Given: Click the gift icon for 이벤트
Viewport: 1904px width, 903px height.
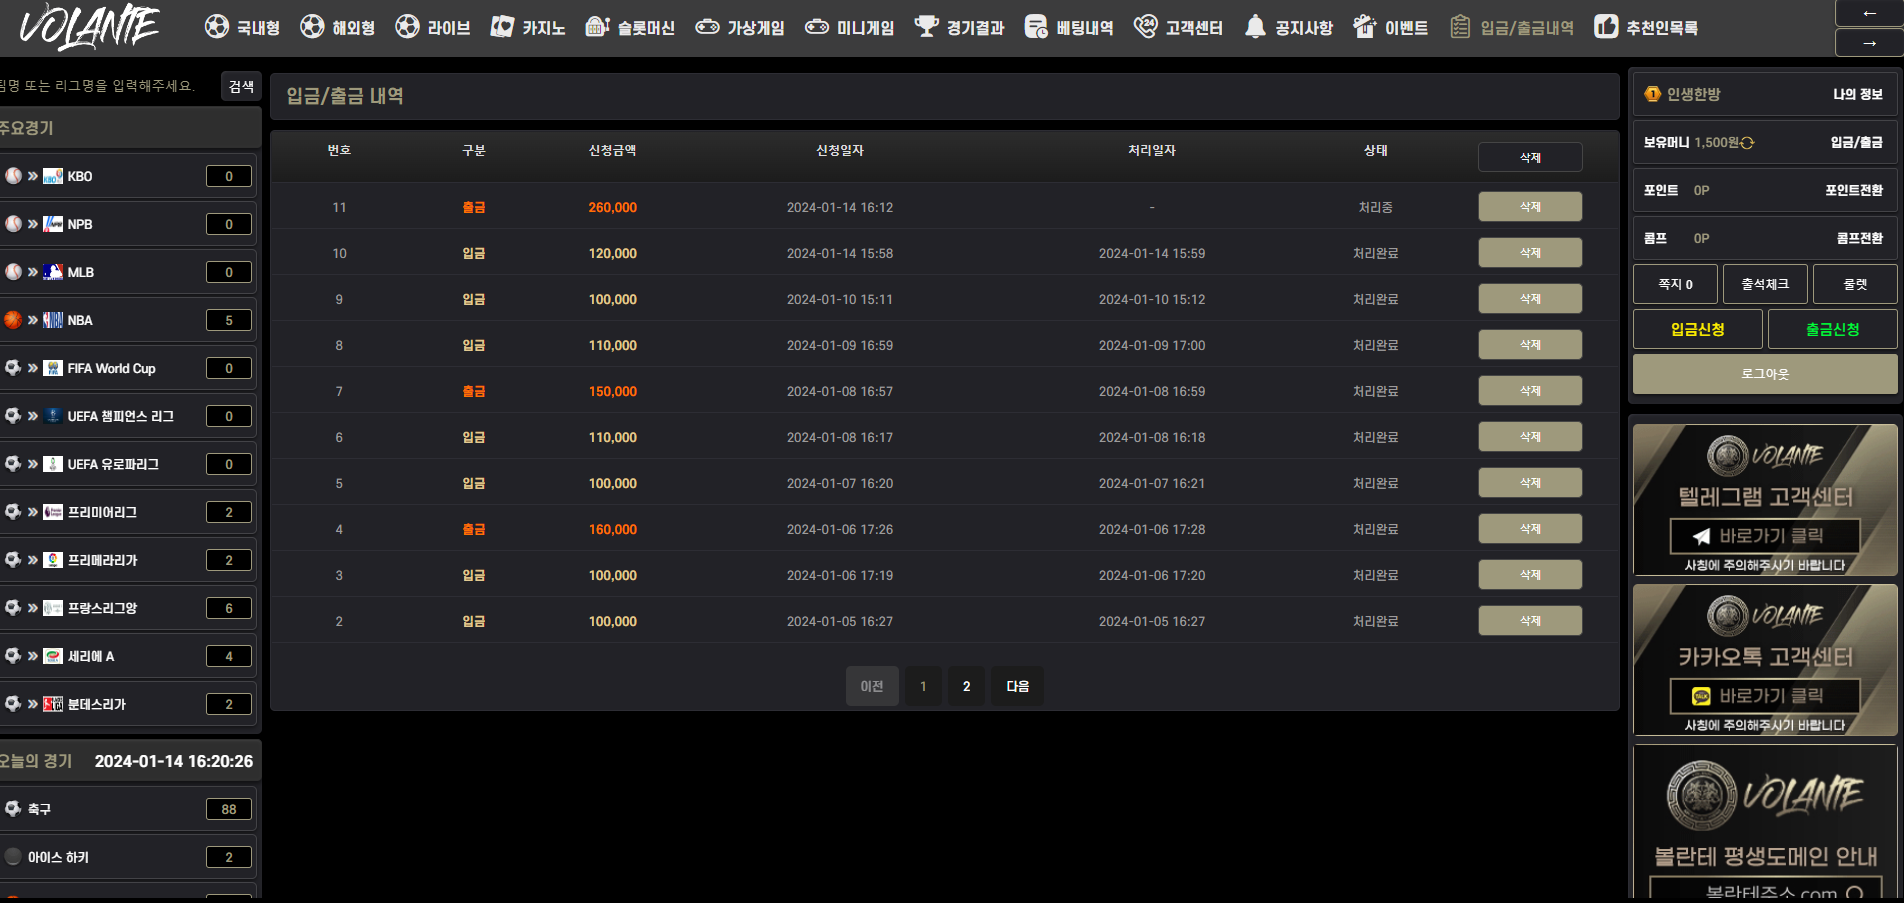Looking at the screenshot, I should coord(1365,27).
